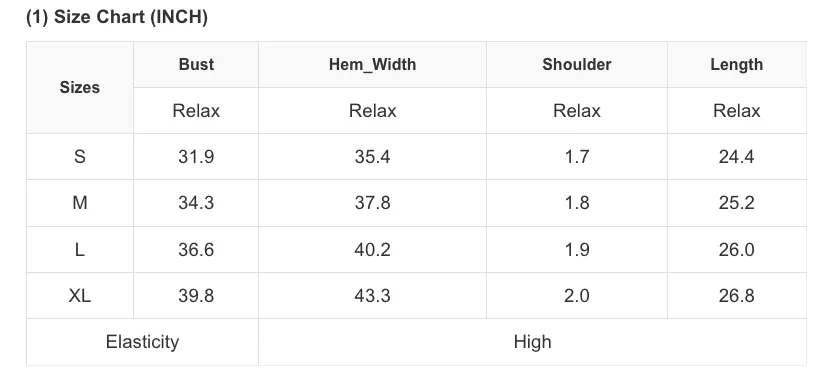Image resolution: width=836 pixels, height=390 pixels.
Task: Select shoulder value 1.9
Action: 576,250
